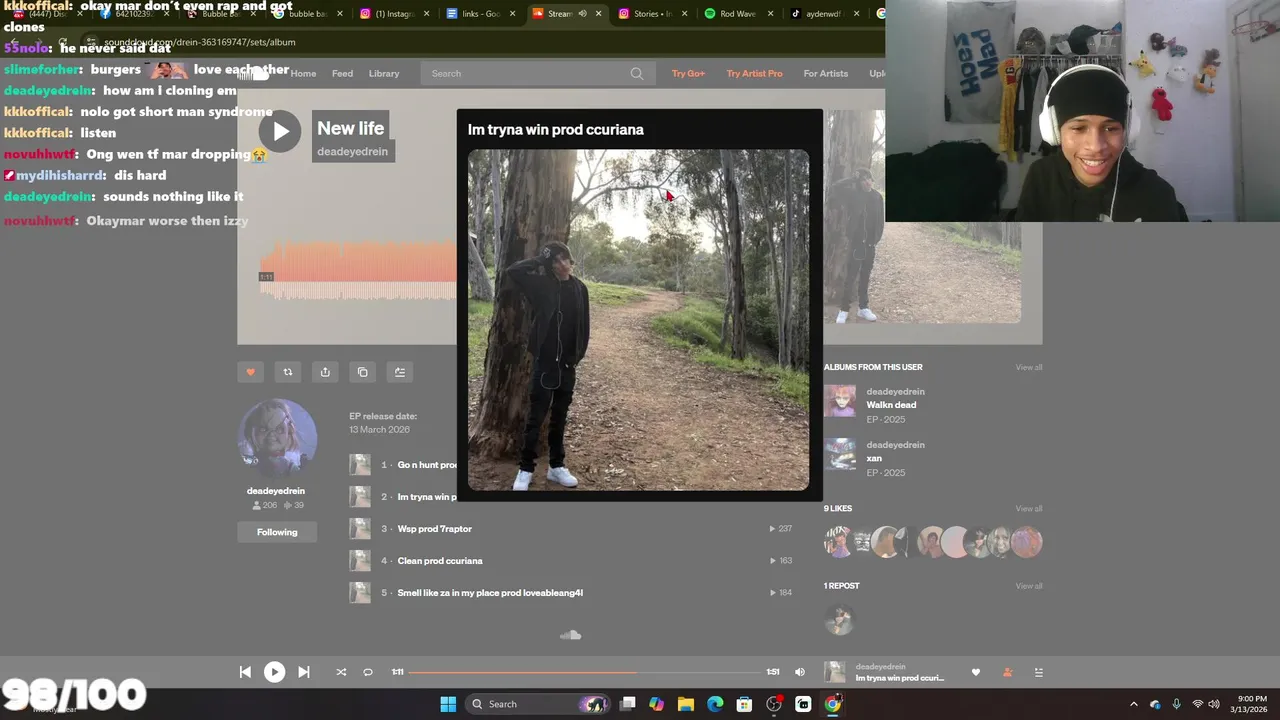Click the reposter avatar under 1 Repost

coord(839,620)
